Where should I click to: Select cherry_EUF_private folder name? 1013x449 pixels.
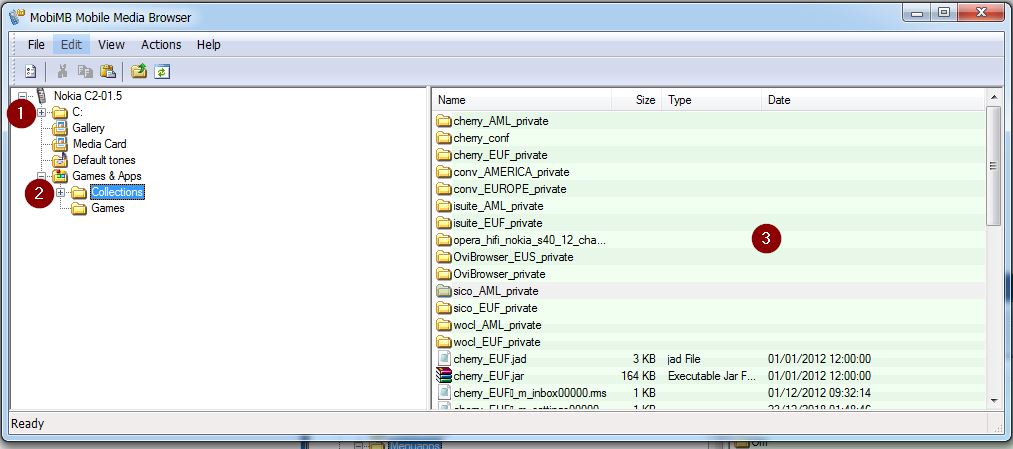coord(500,155)
